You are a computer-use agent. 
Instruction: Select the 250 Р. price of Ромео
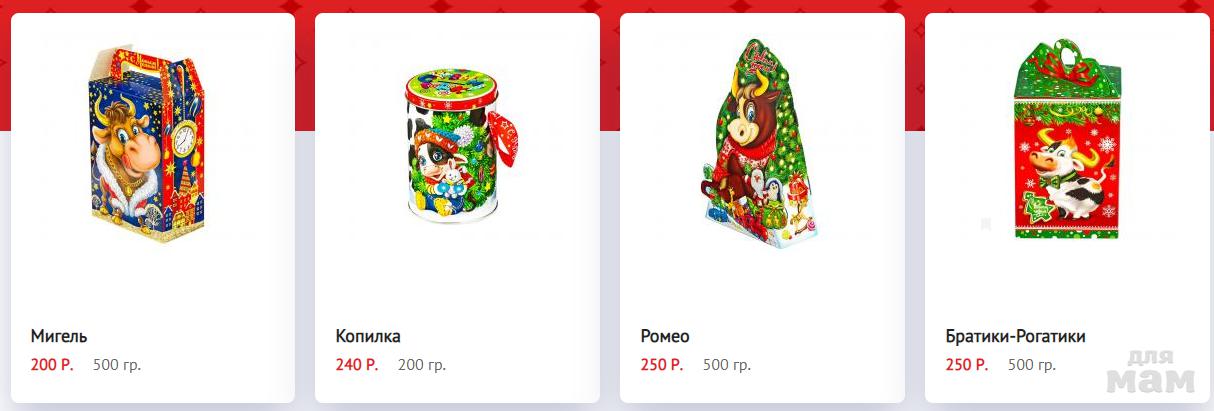coord(662,365)
